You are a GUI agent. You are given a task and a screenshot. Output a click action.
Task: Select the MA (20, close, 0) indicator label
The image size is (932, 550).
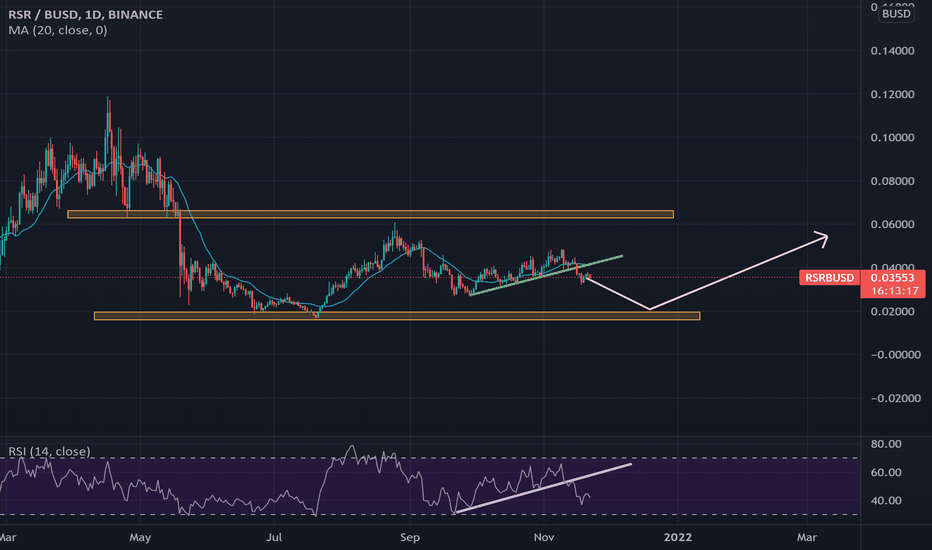pyautogui.click(x=58, y=30)
